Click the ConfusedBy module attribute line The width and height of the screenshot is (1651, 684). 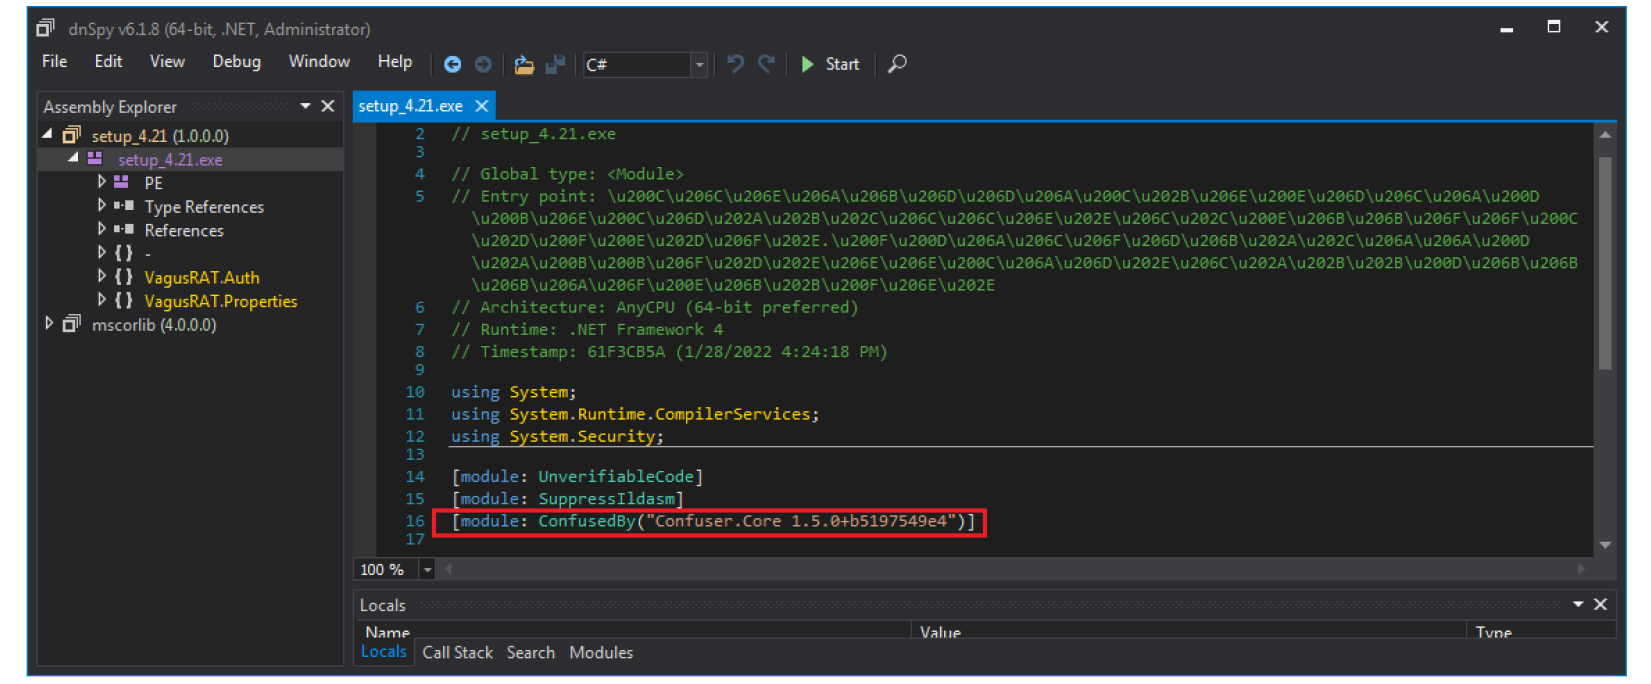point(713,521)
